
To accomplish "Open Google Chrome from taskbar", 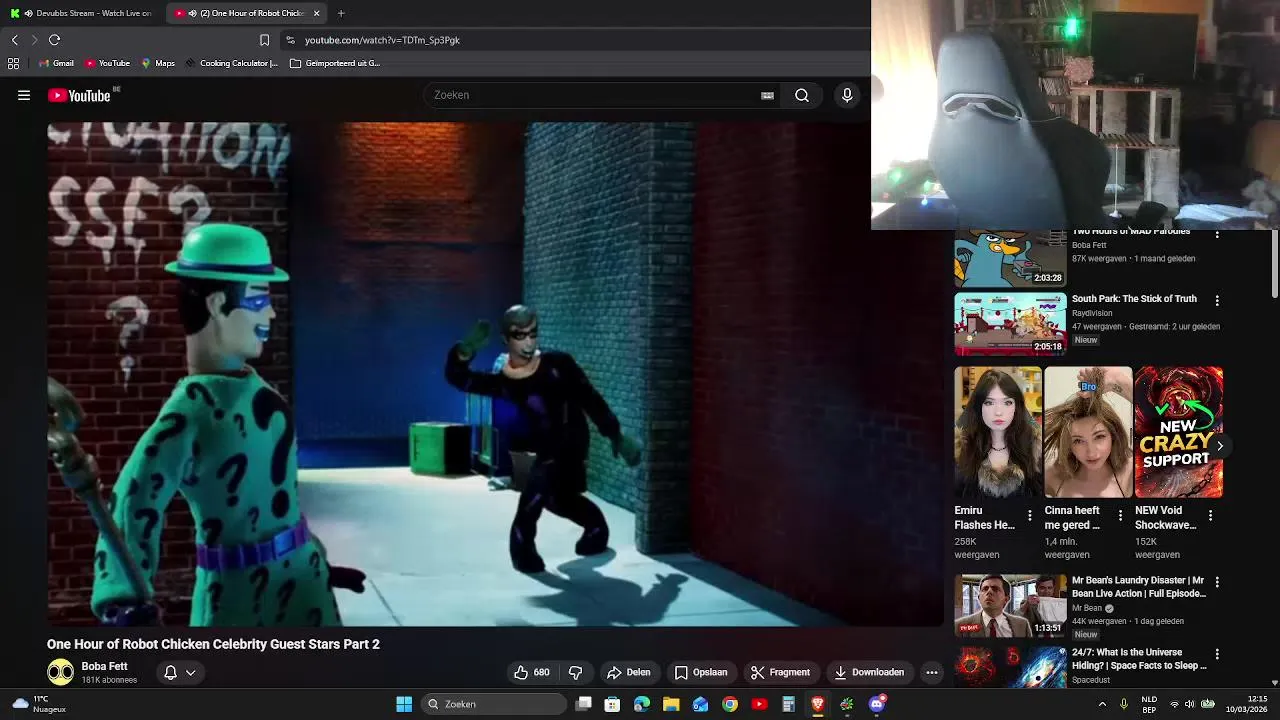I will pos(730,704).
